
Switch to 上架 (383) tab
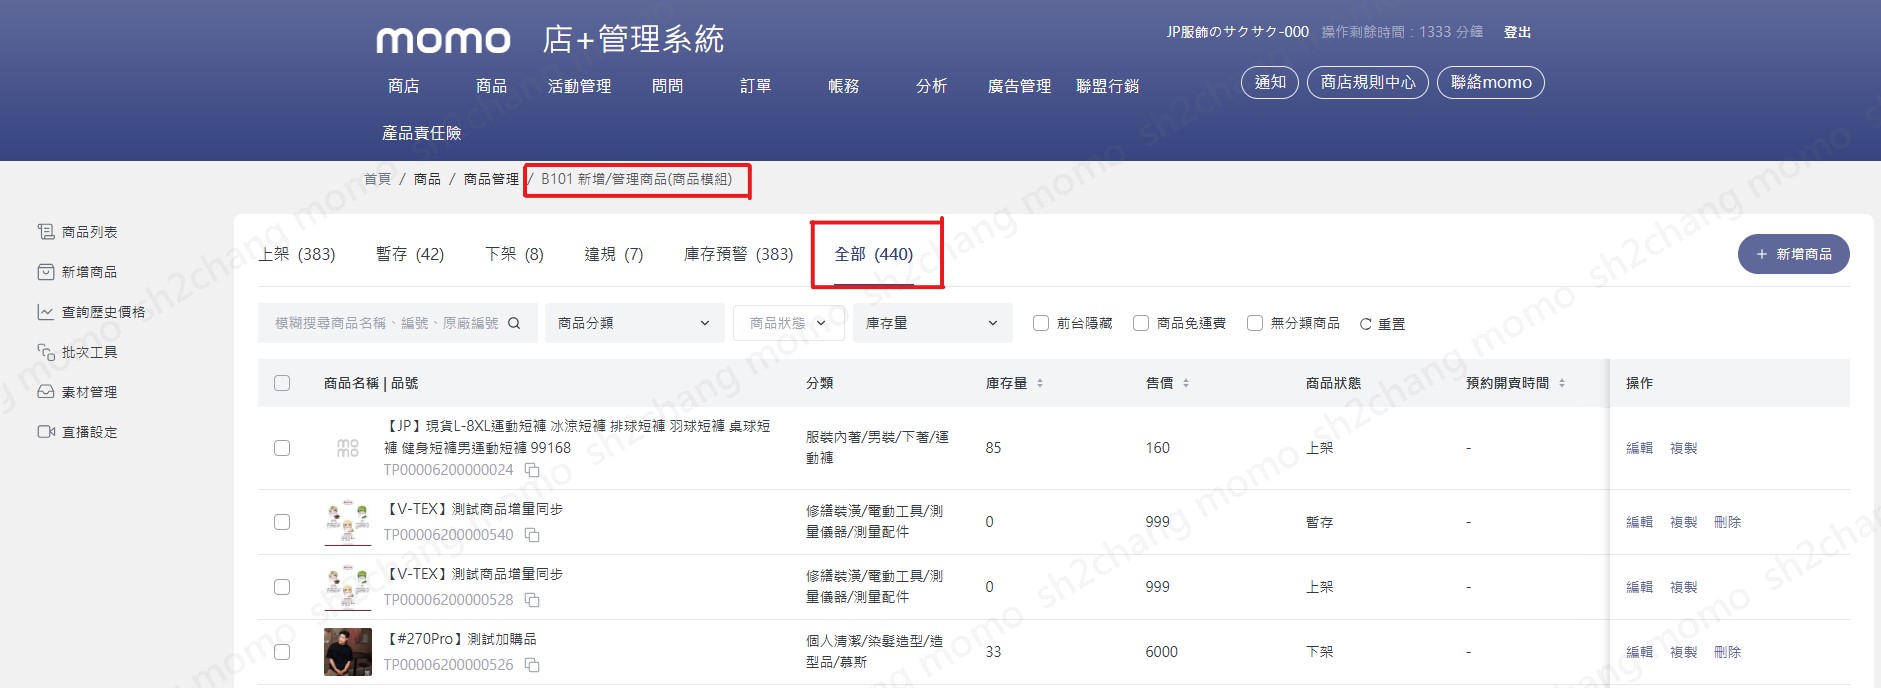(x=297, y=254)
